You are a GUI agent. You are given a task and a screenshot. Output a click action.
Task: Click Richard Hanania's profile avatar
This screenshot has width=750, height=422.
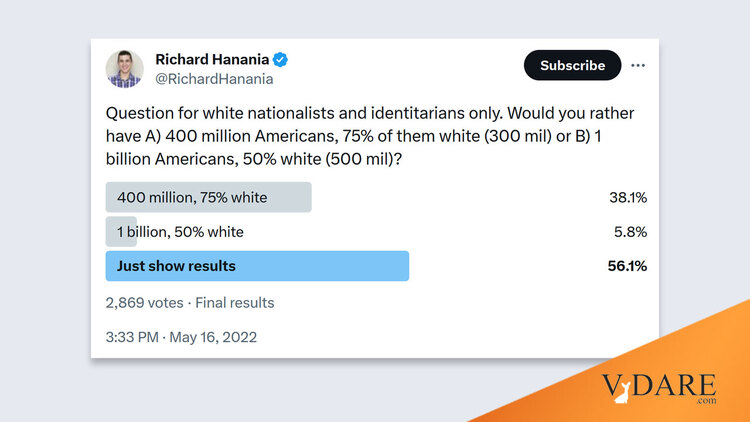point(125,67)
